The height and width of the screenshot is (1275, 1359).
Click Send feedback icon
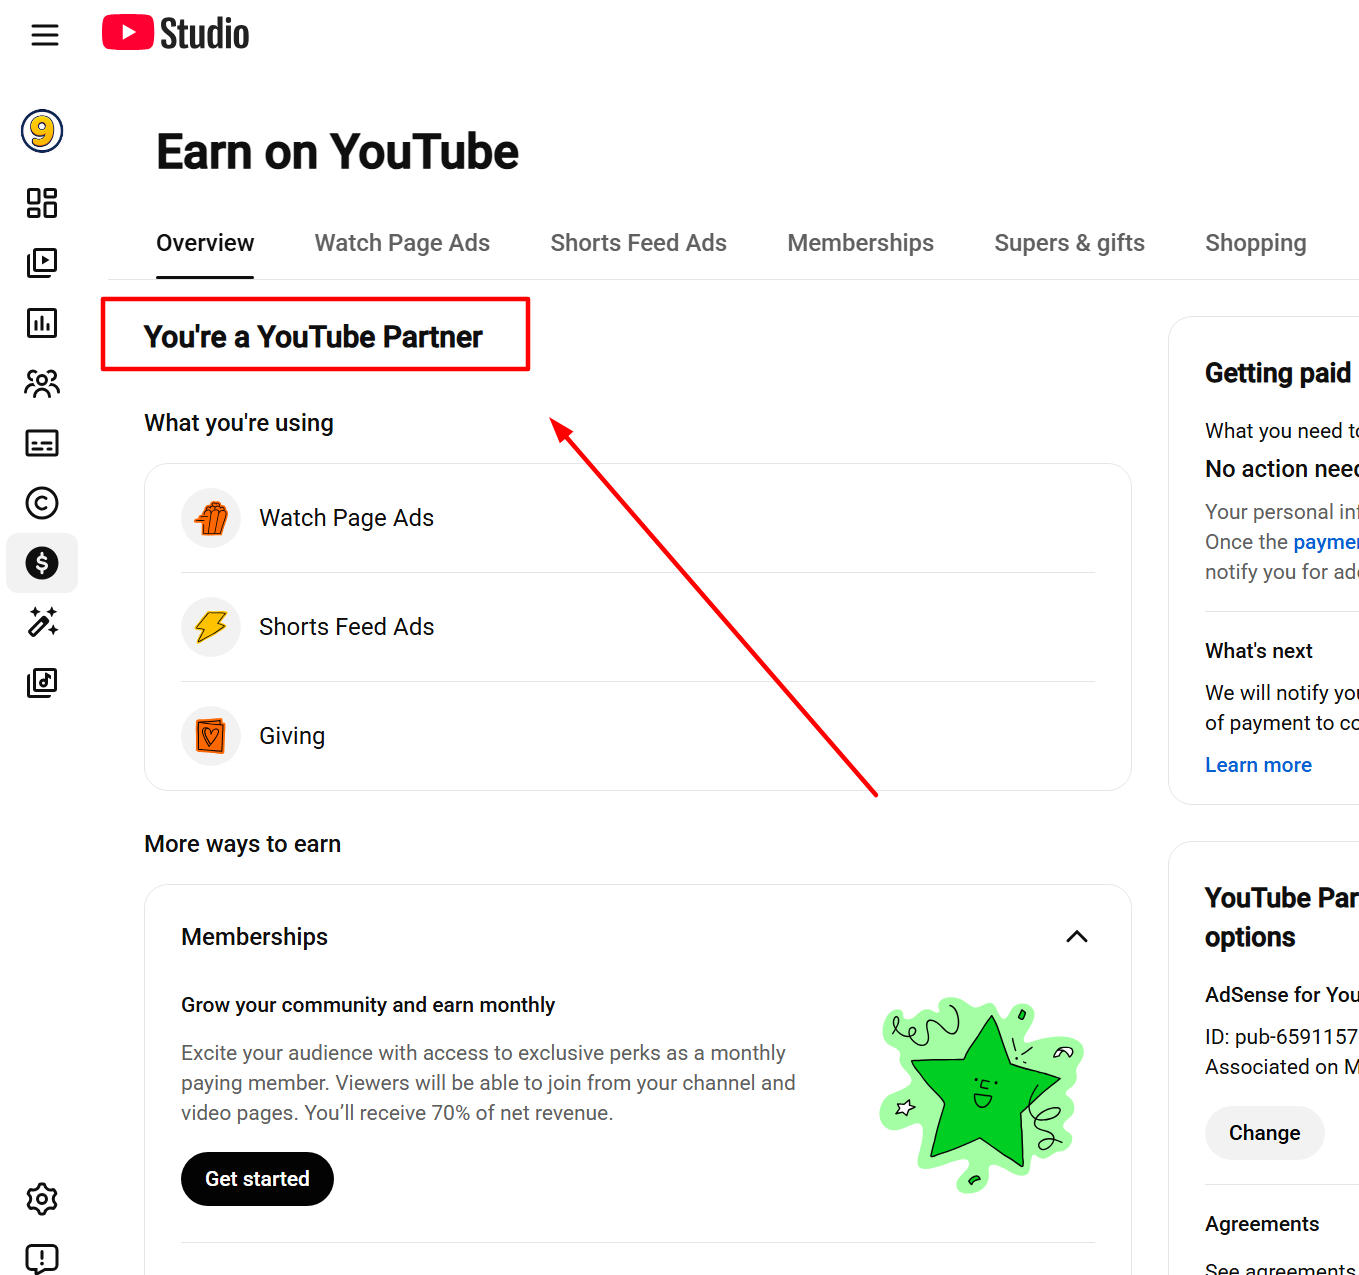[42, 1258]
